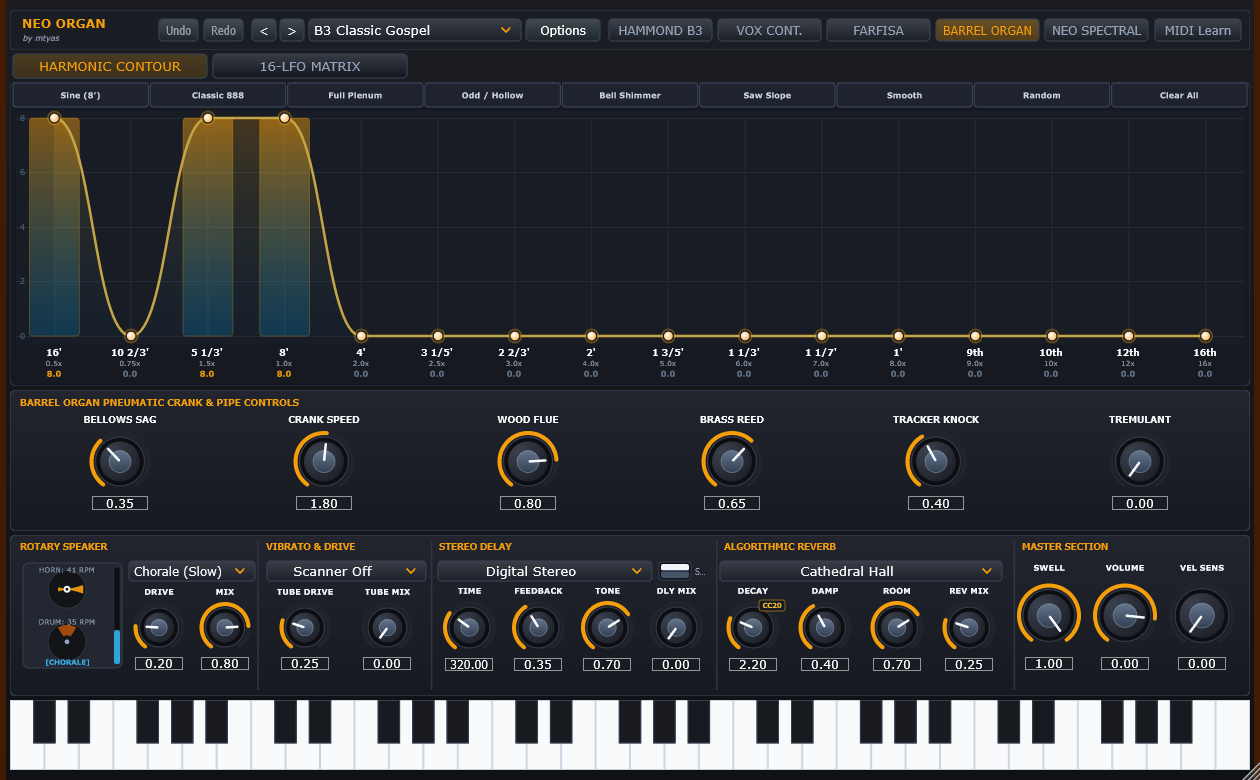This screenshot has width=1260, height=780.
Task: Click the 4' drawbar handle
Action: 361,336
